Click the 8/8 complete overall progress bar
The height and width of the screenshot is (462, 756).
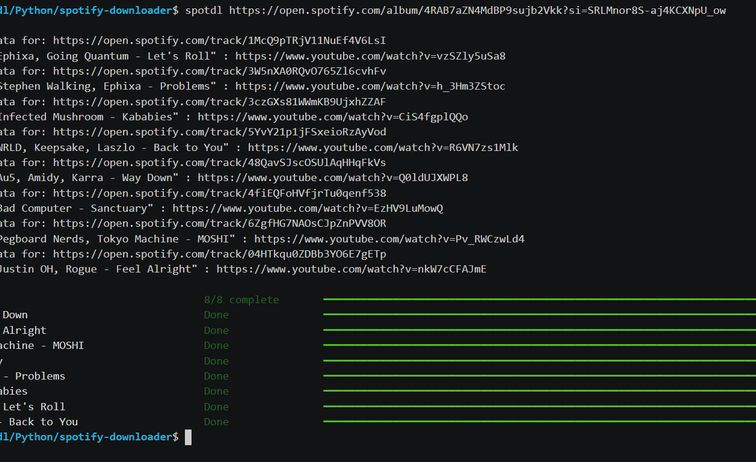click(x=538, y=299)
